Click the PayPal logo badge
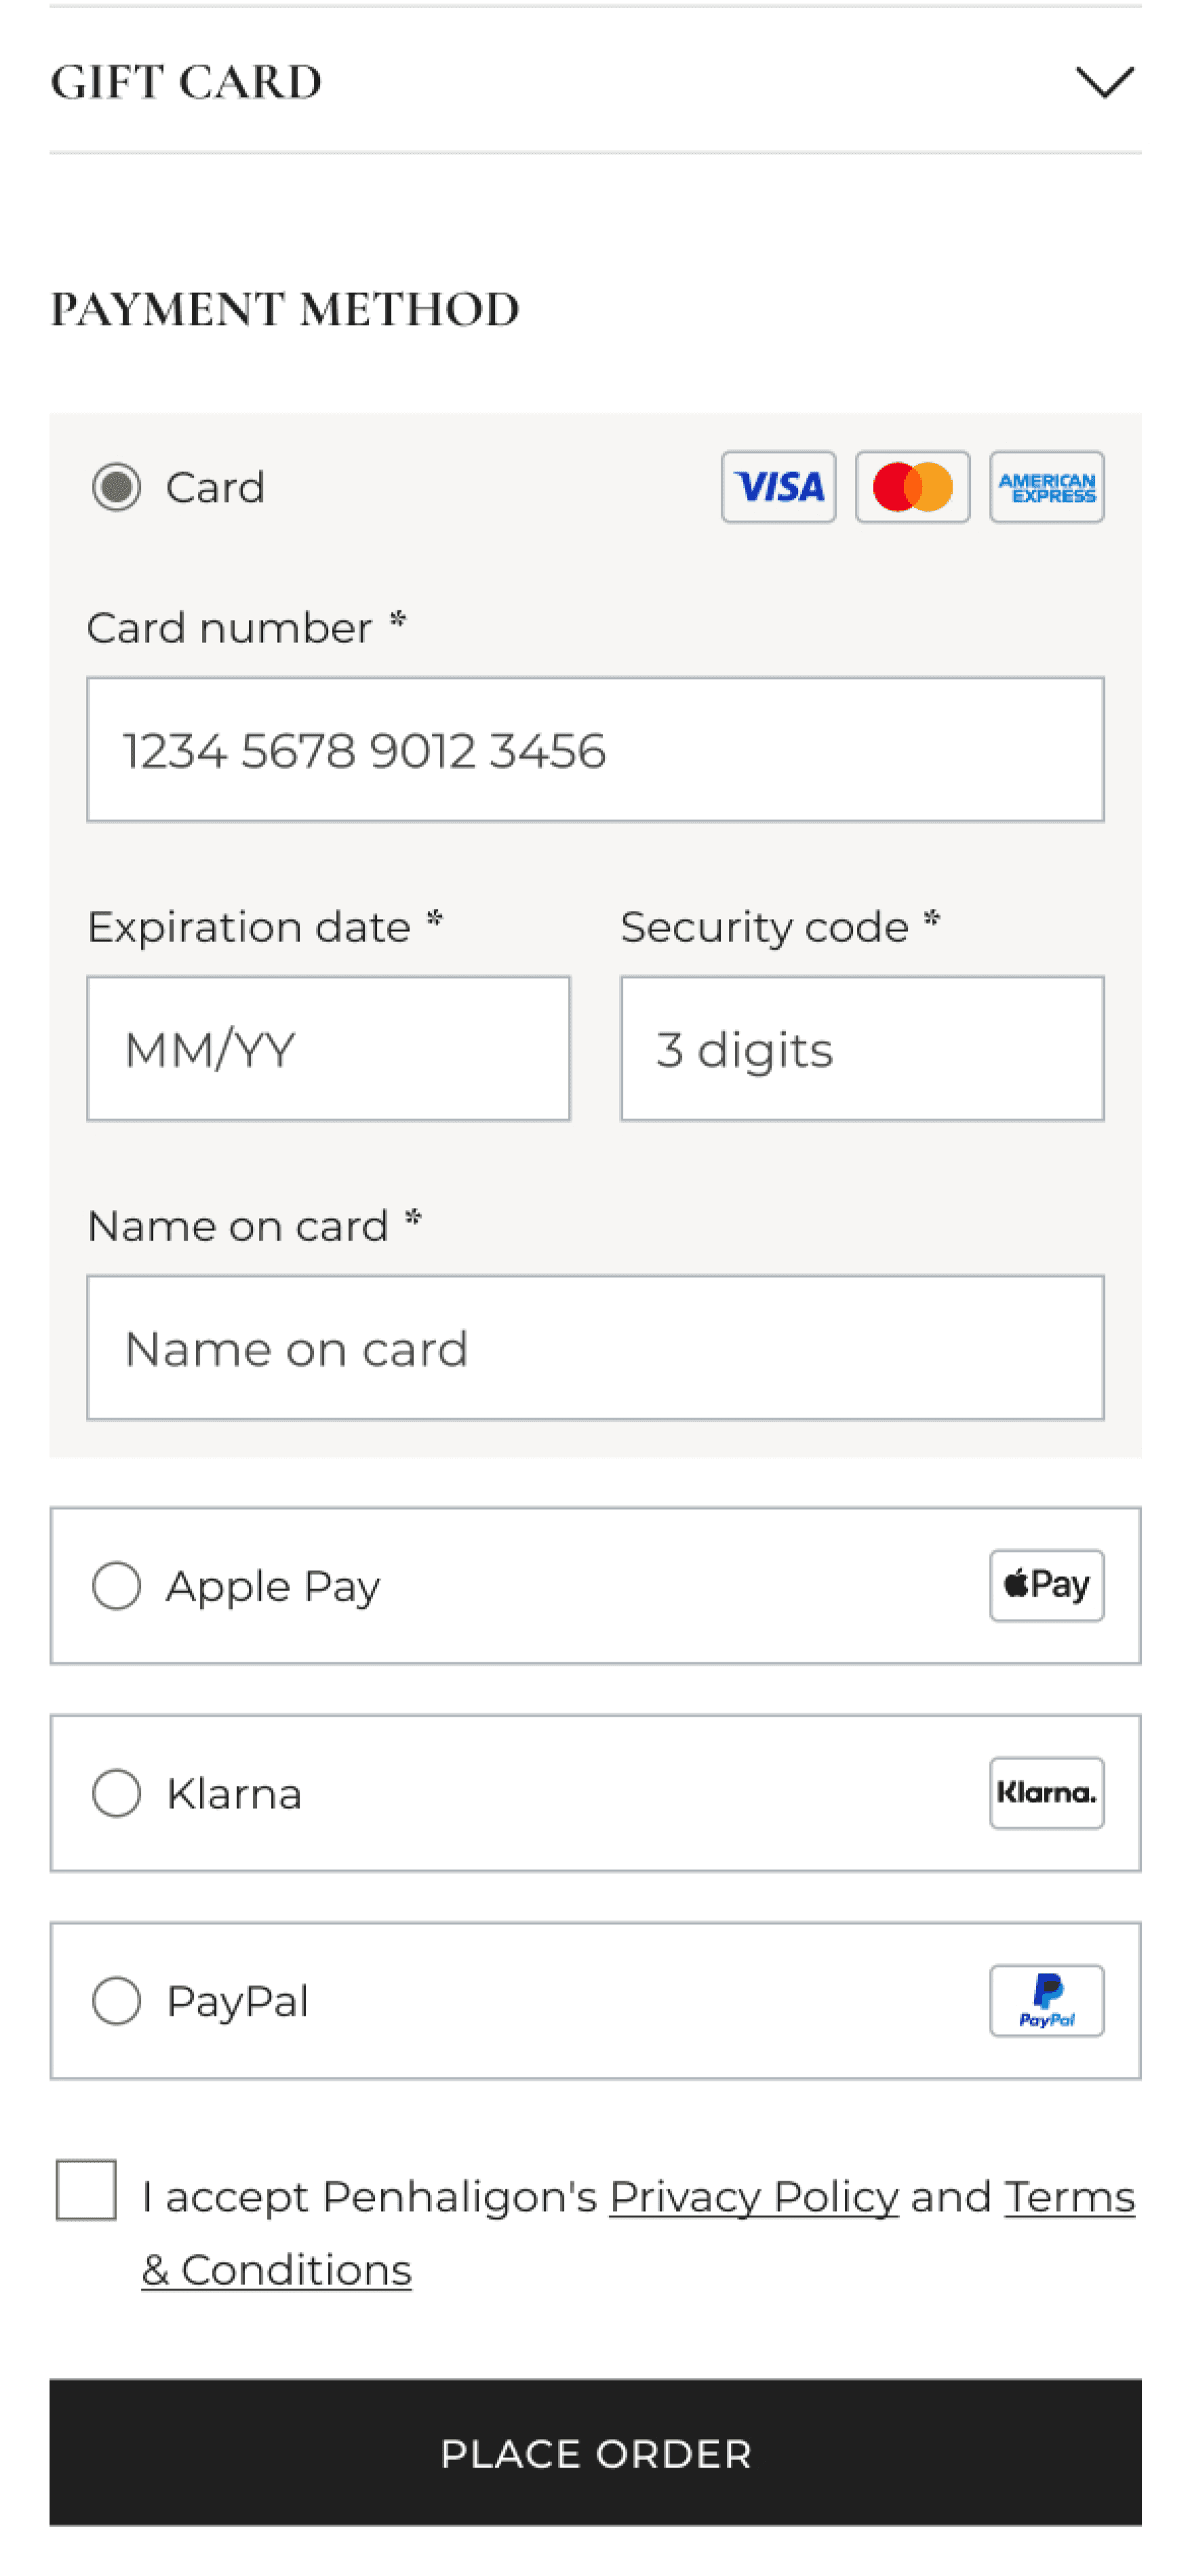This screenshot has height=2576, width=1190. [1046, 2000]
